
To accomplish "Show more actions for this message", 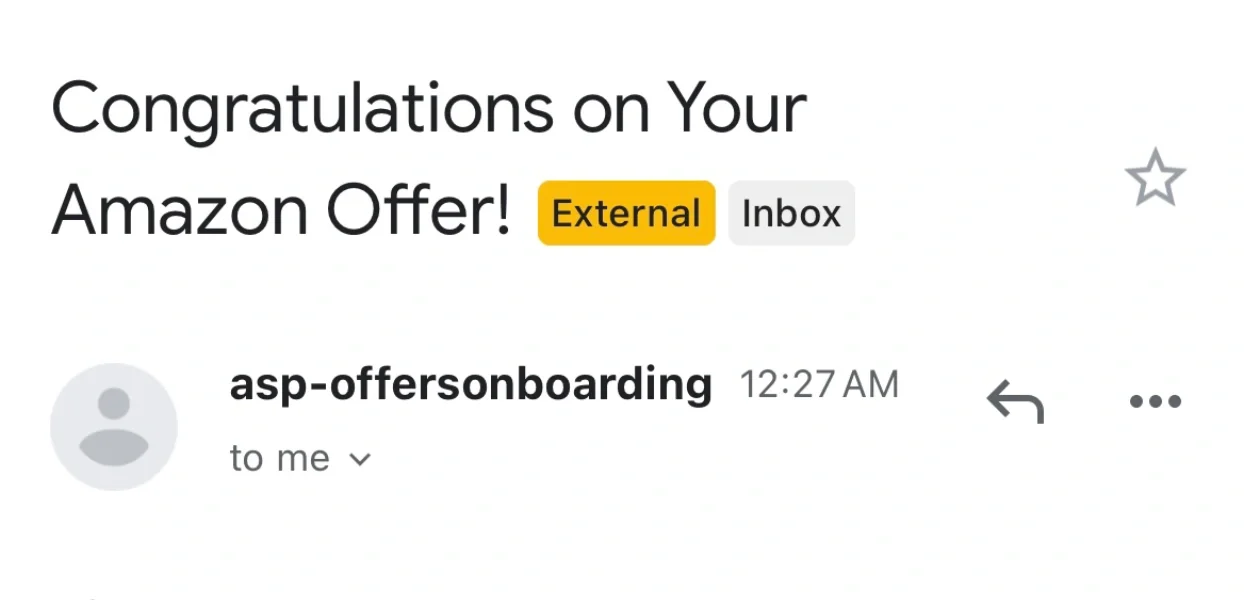I will 1155,402.
